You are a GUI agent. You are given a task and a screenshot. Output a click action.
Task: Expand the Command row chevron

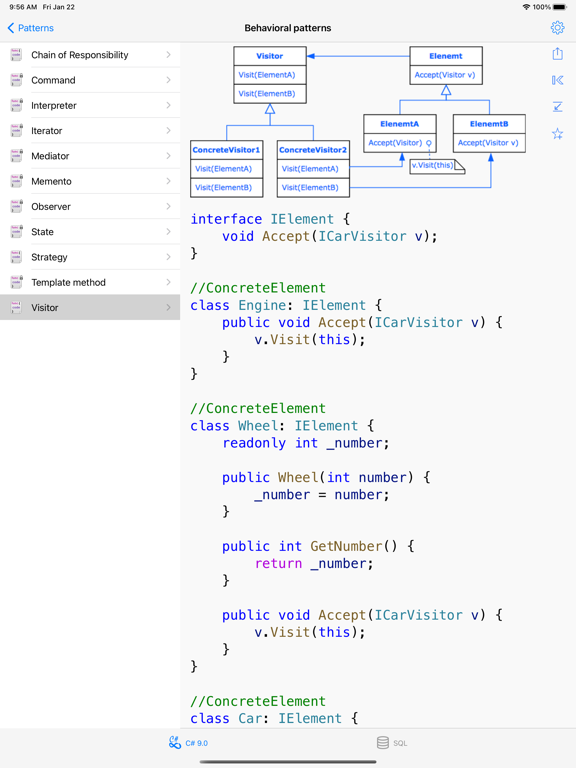coord(168,80)
